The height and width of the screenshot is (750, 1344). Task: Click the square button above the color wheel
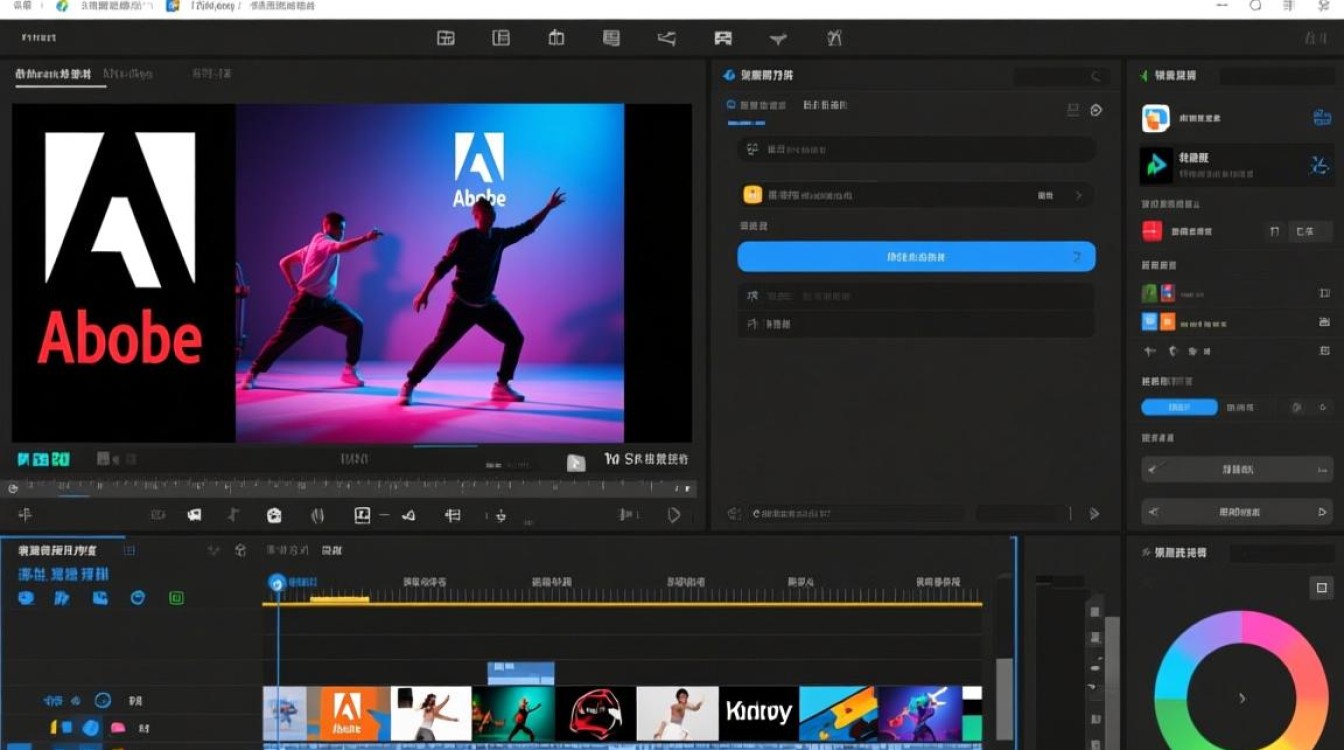click(1321, 588)
